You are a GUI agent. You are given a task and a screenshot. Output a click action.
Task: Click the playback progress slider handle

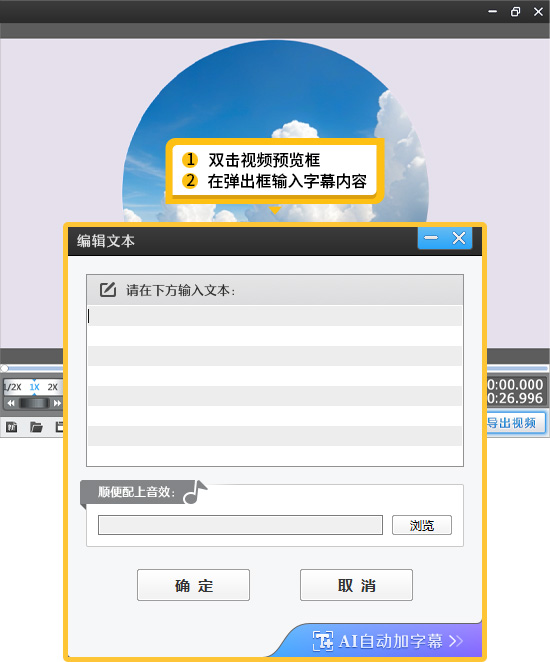coord(4,368)
